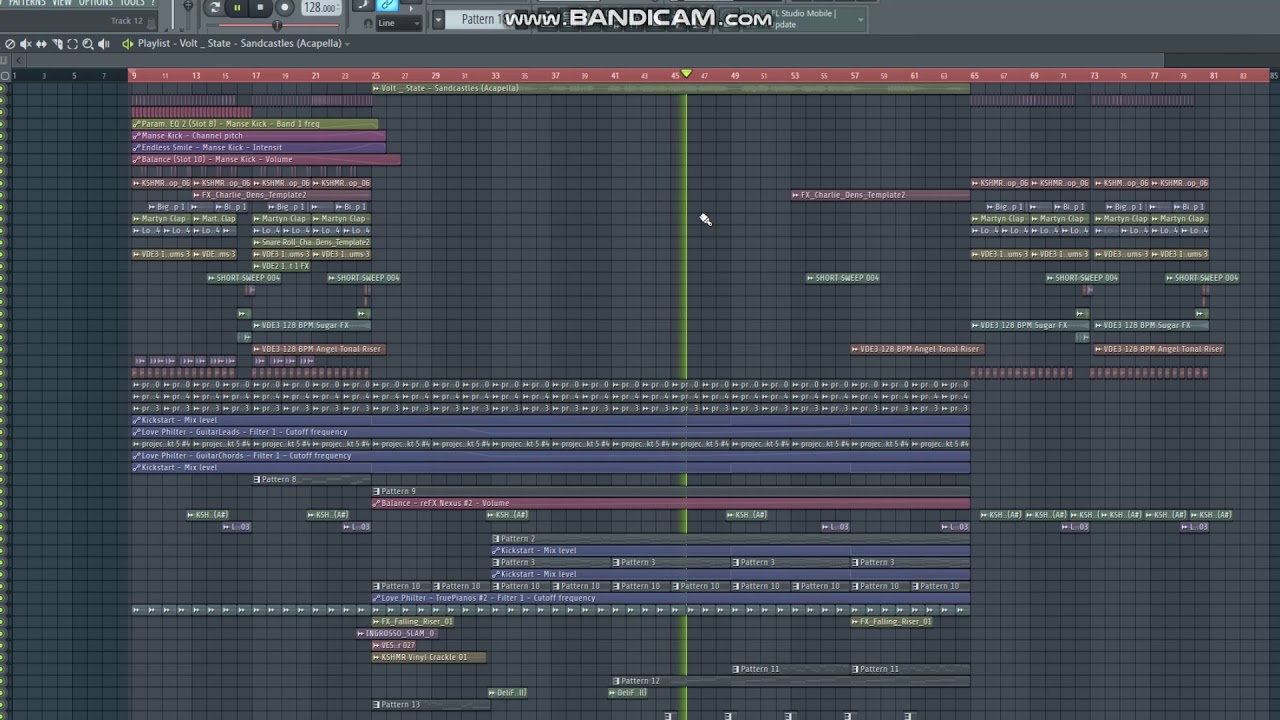Click the song position slider knob

277,25
